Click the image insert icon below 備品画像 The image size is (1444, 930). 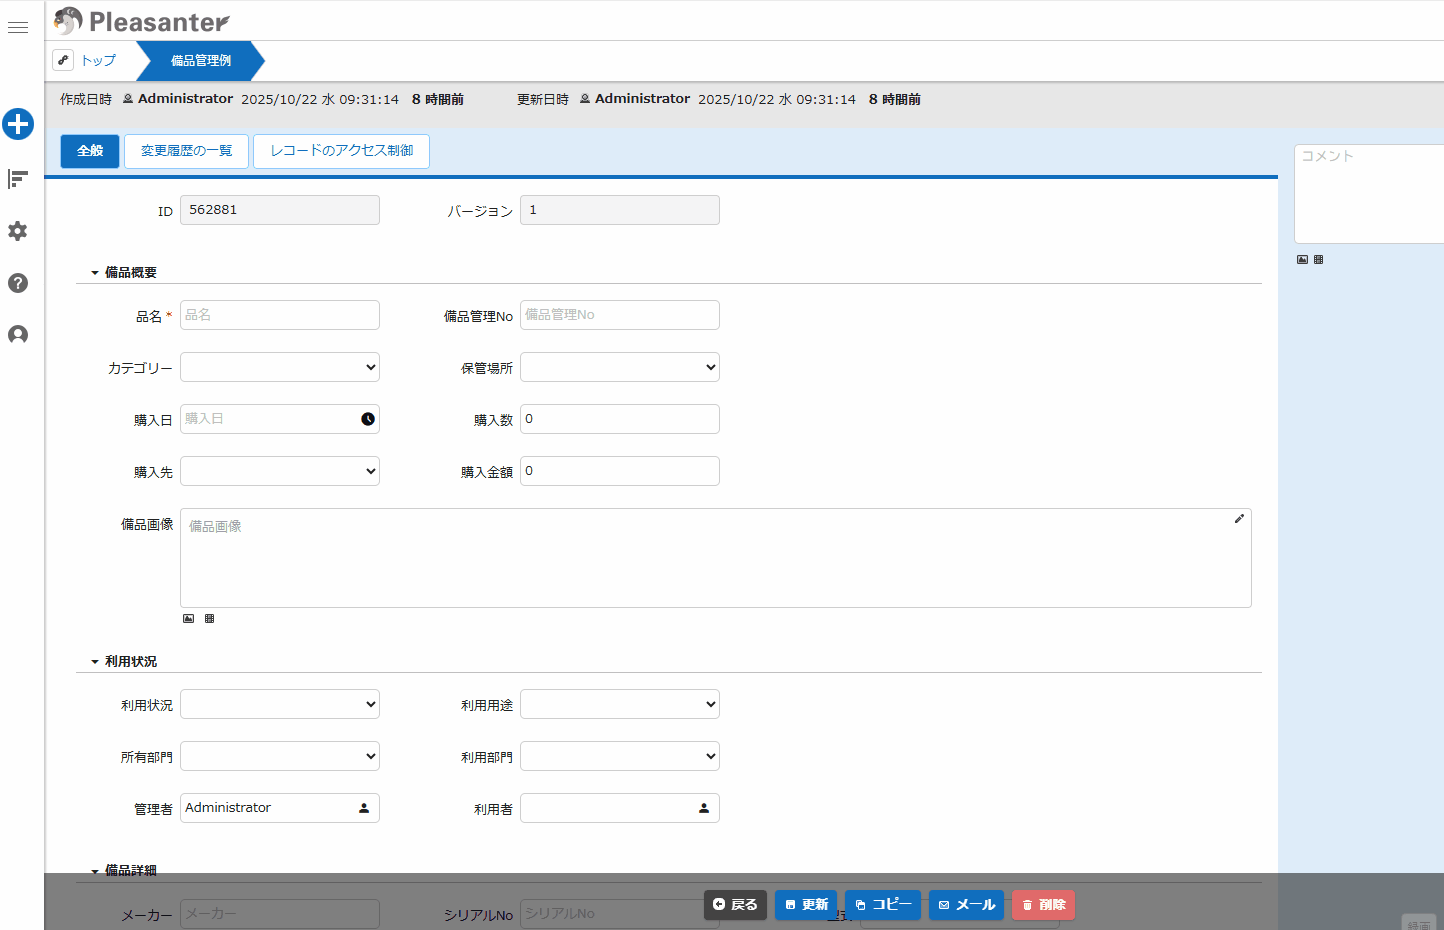pyautogui.click(x=189, y=619)
